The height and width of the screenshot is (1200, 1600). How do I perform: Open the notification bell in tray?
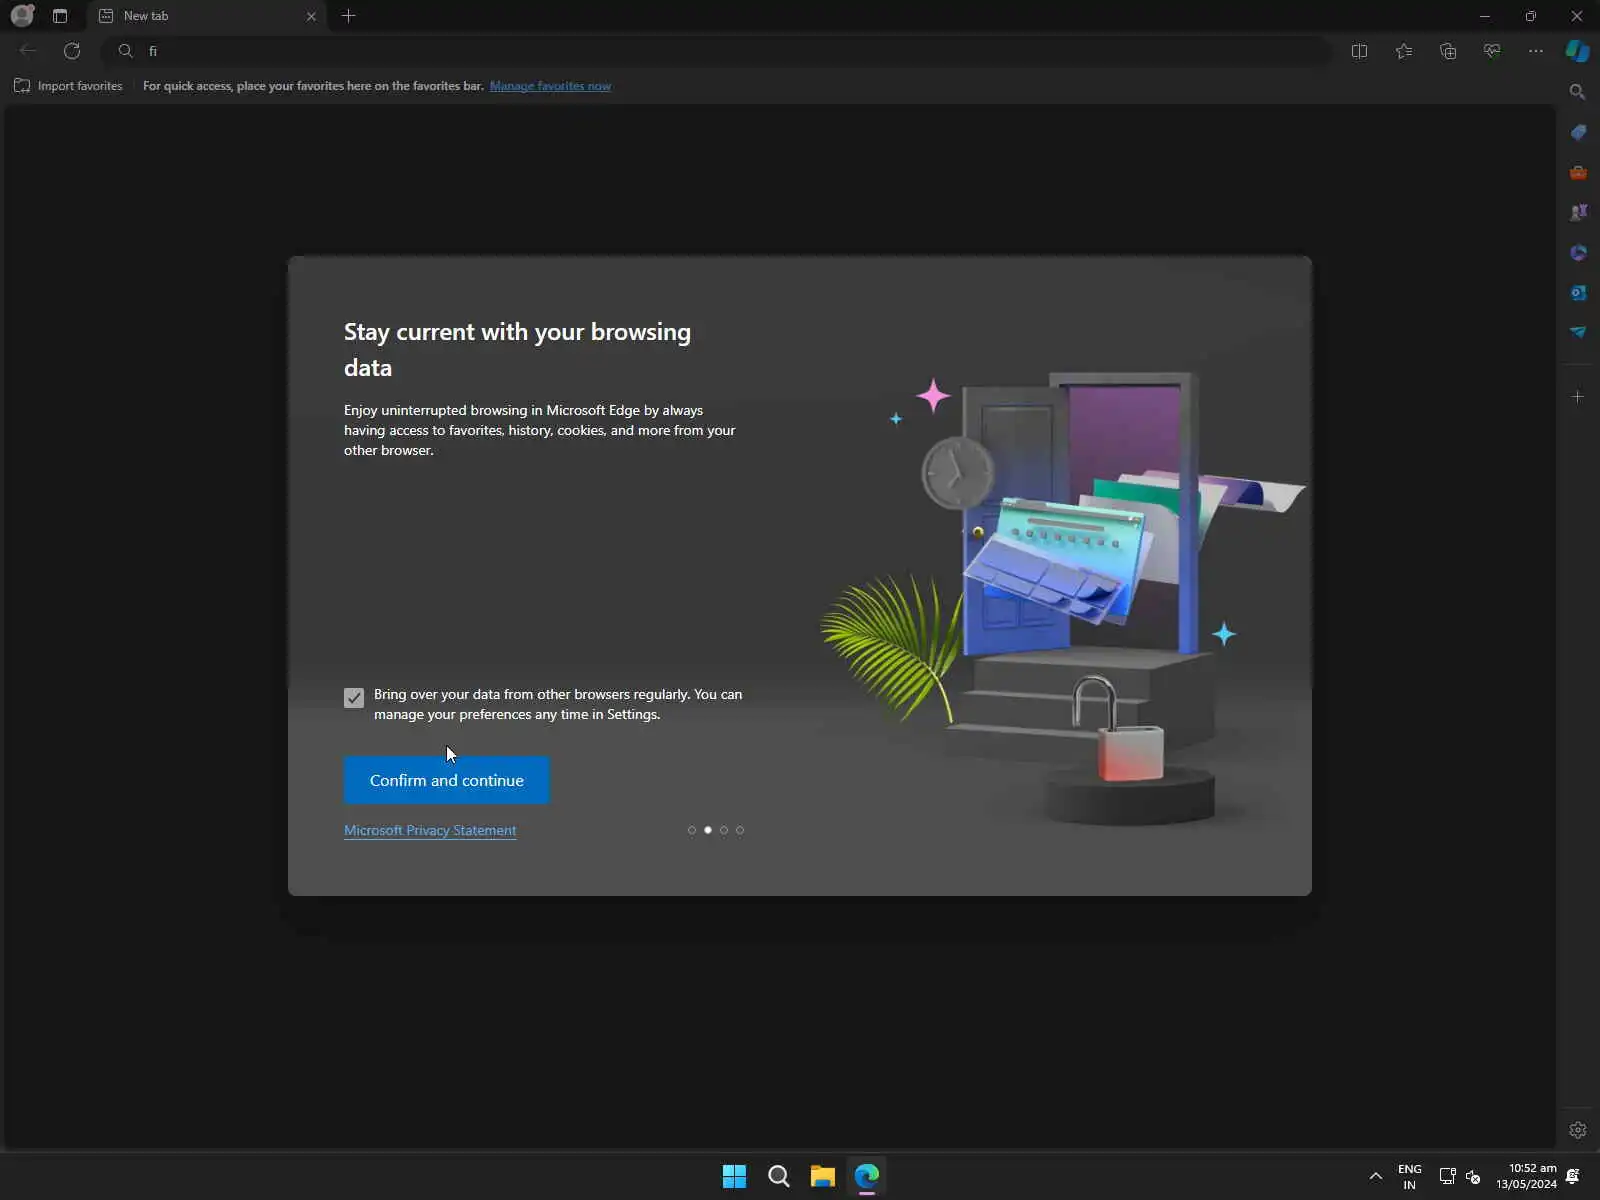[1573, 1176]
